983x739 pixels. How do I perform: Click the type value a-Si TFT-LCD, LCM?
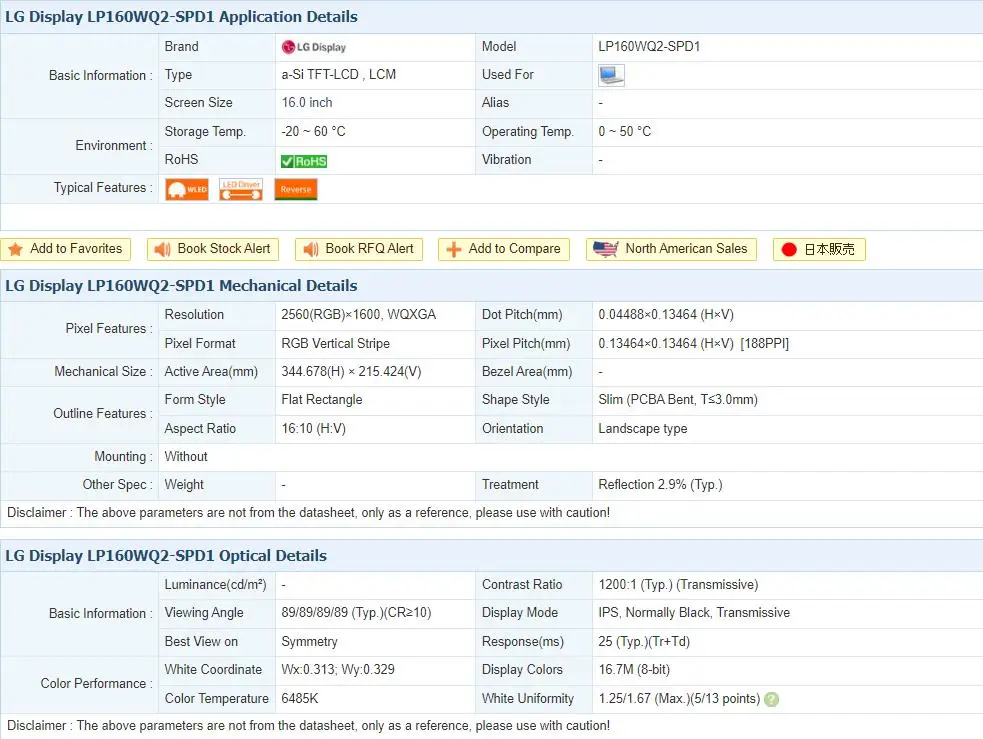pyautogui.click(x=339, y=75)
